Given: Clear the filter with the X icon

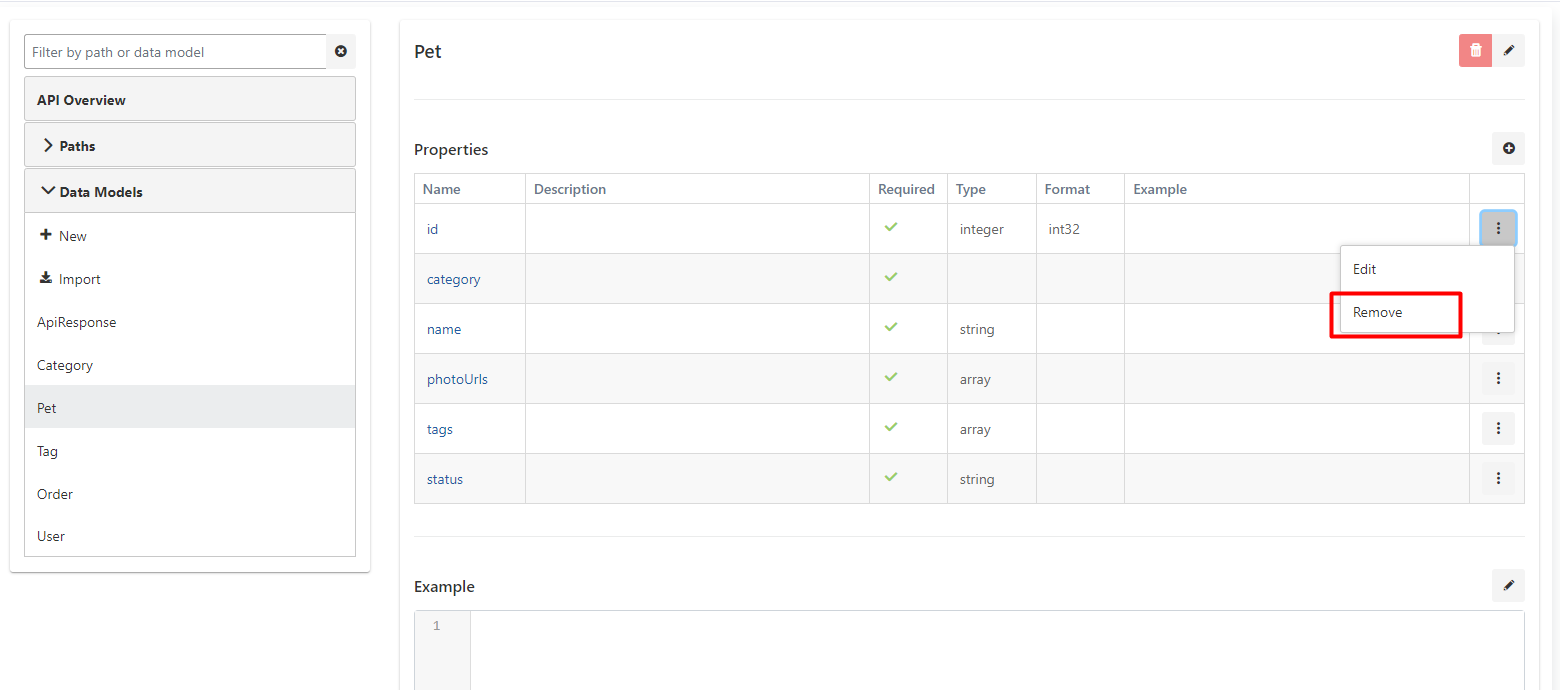Looking at the screenshot, I should tap(341, 52).
